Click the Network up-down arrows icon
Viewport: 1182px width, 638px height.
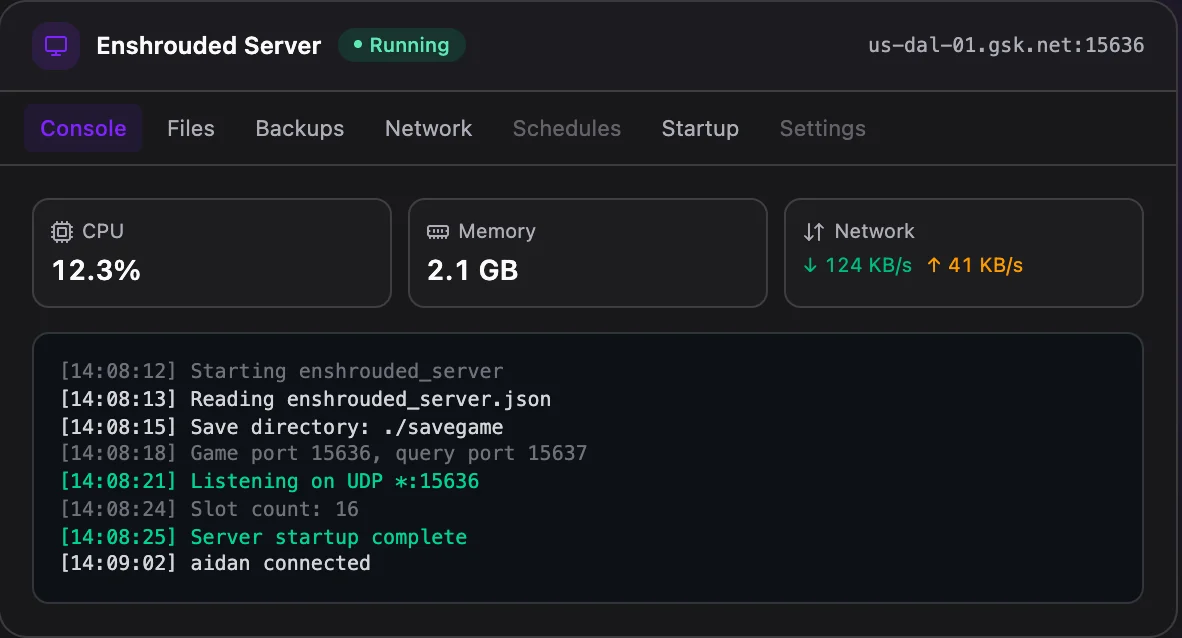pyautogui.click(x=813, y=232)
